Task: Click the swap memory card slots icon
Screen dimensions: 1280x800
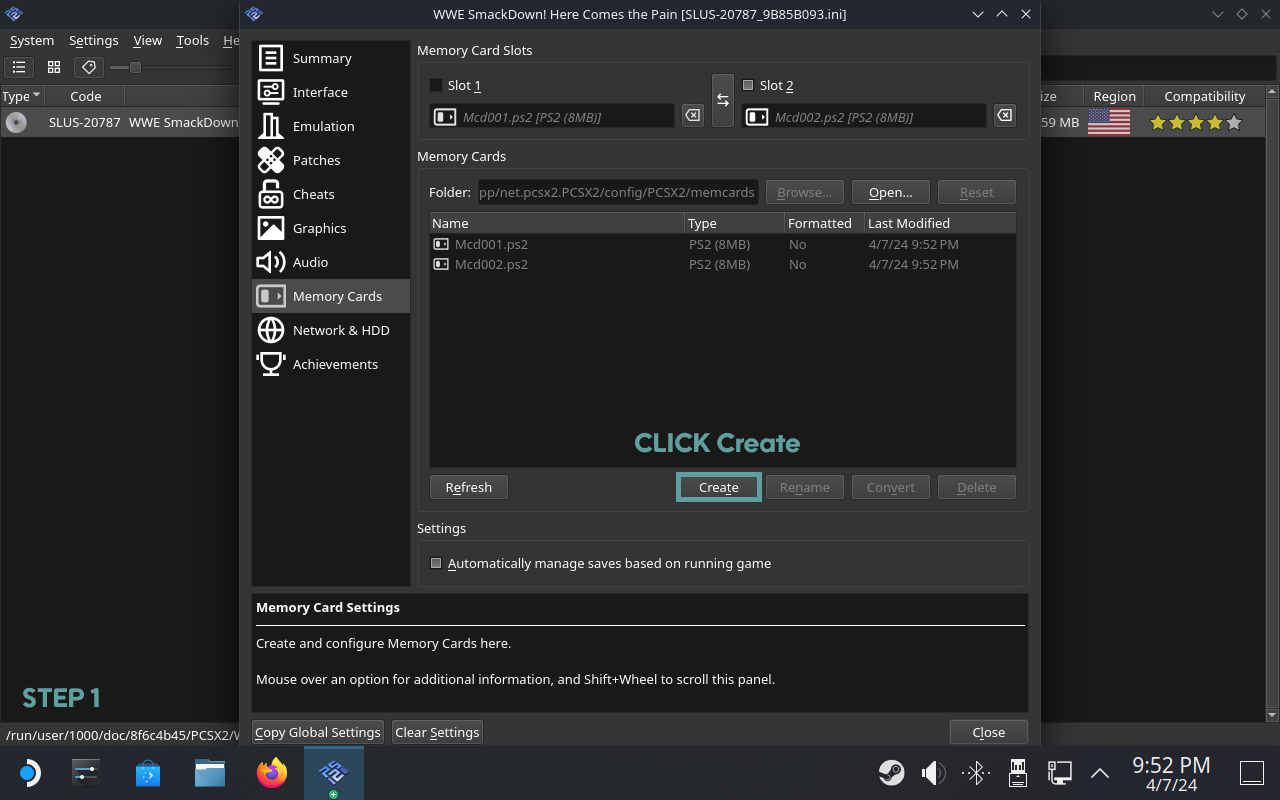Action: point(723,101)
